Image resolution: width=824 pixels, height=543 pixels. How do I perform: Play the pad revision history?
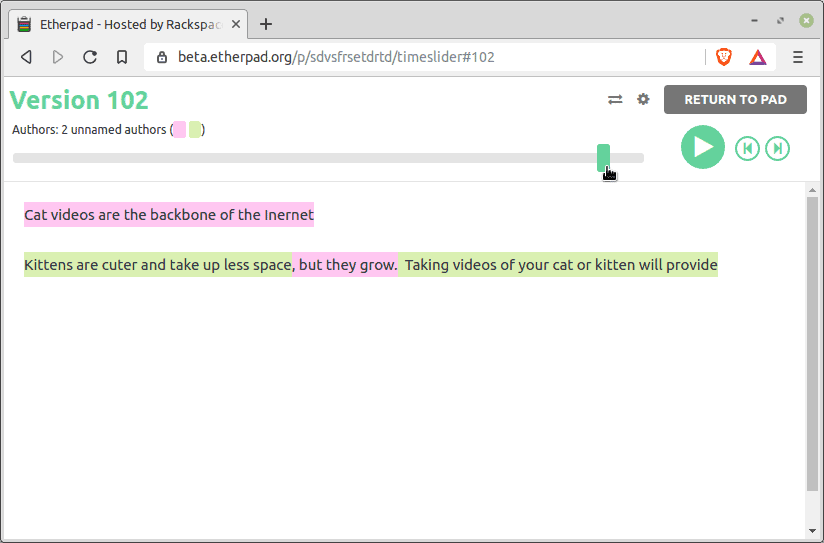(x=703, y=147)
